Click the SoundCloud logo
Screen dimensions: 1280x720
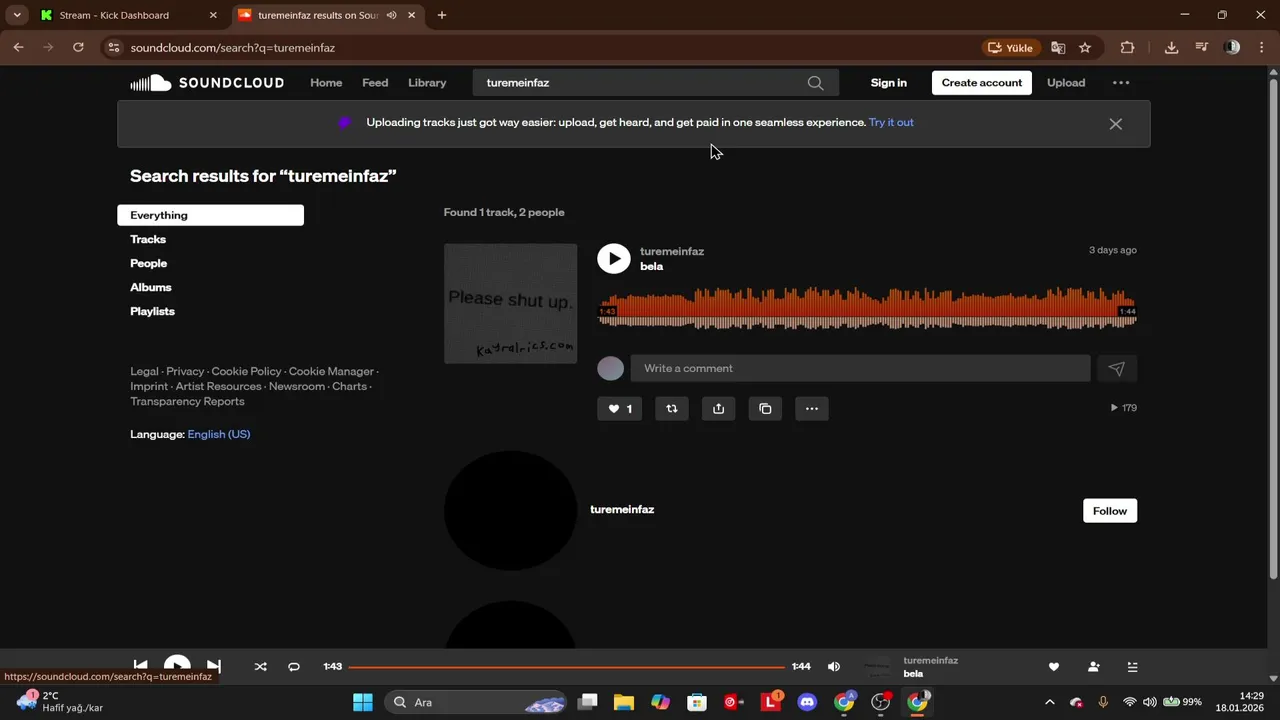(207, 83)
